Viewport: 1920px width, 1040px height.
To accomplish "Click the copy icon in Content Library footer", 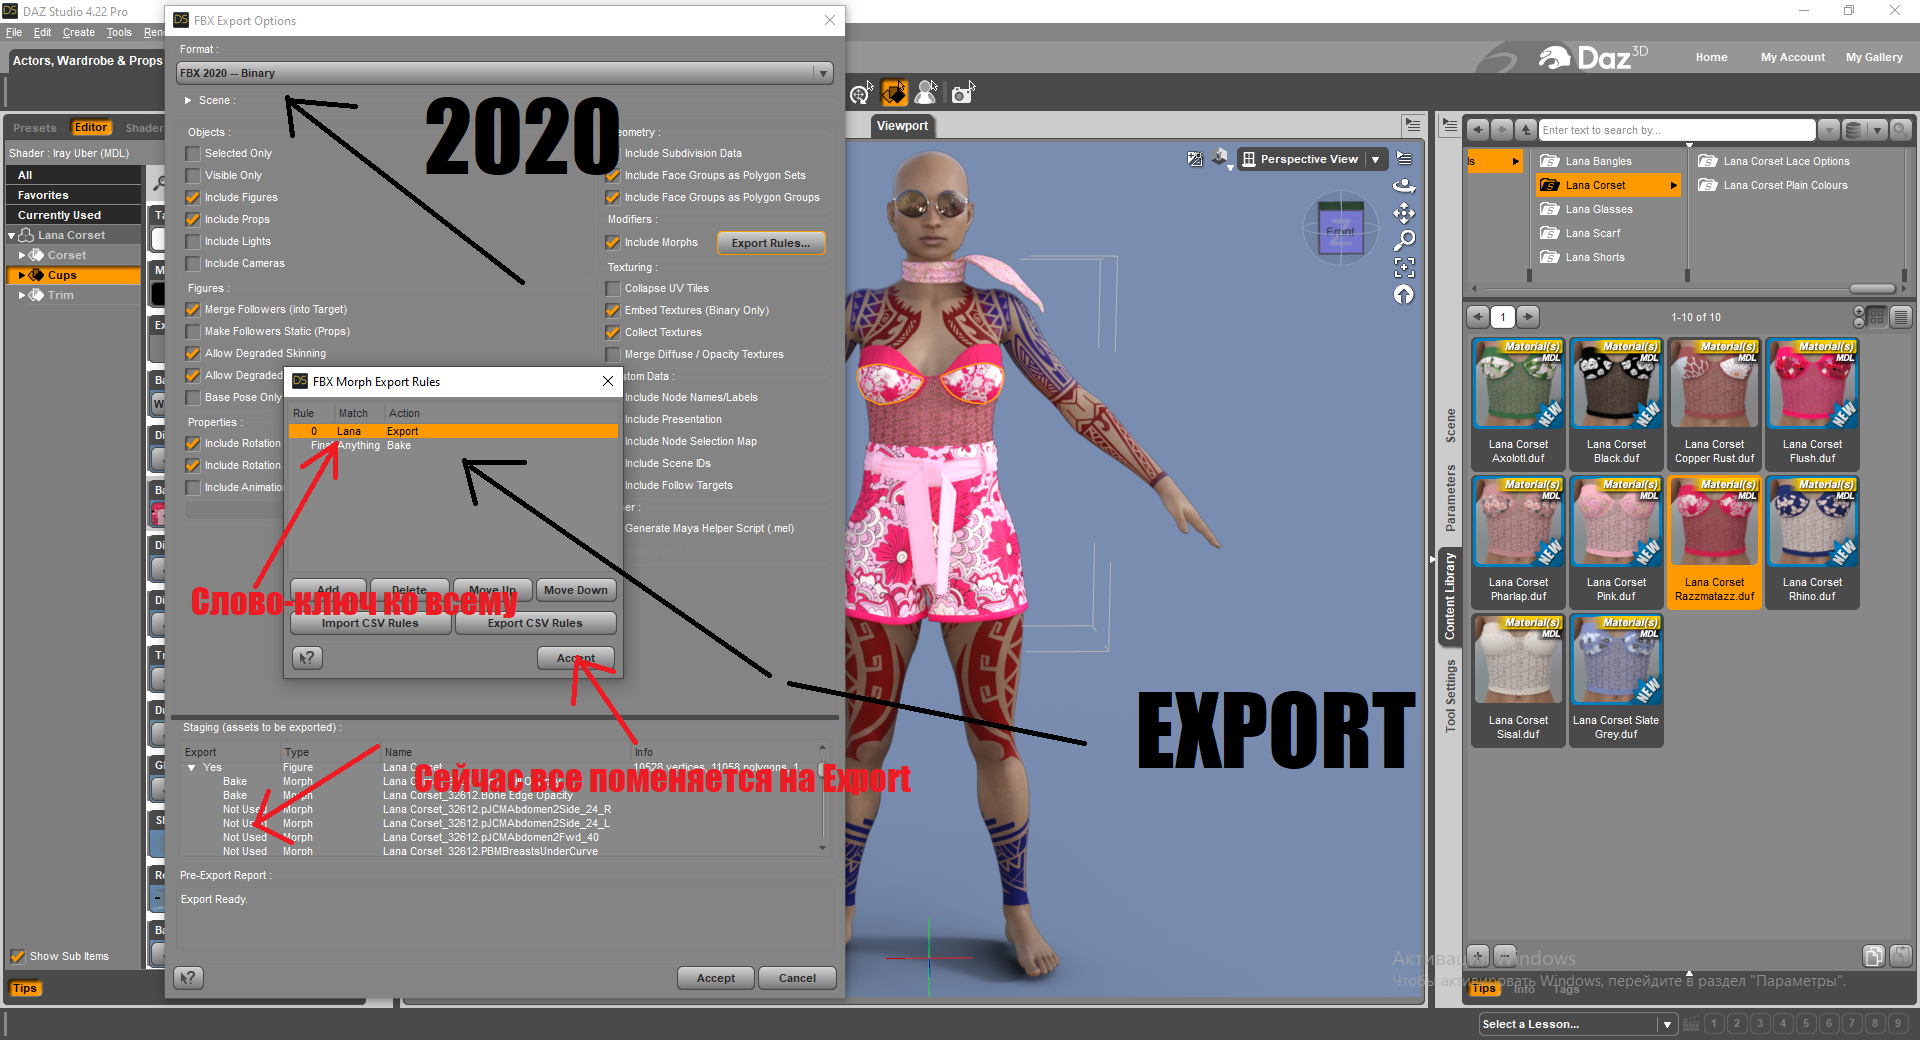I will [1874, 956].
